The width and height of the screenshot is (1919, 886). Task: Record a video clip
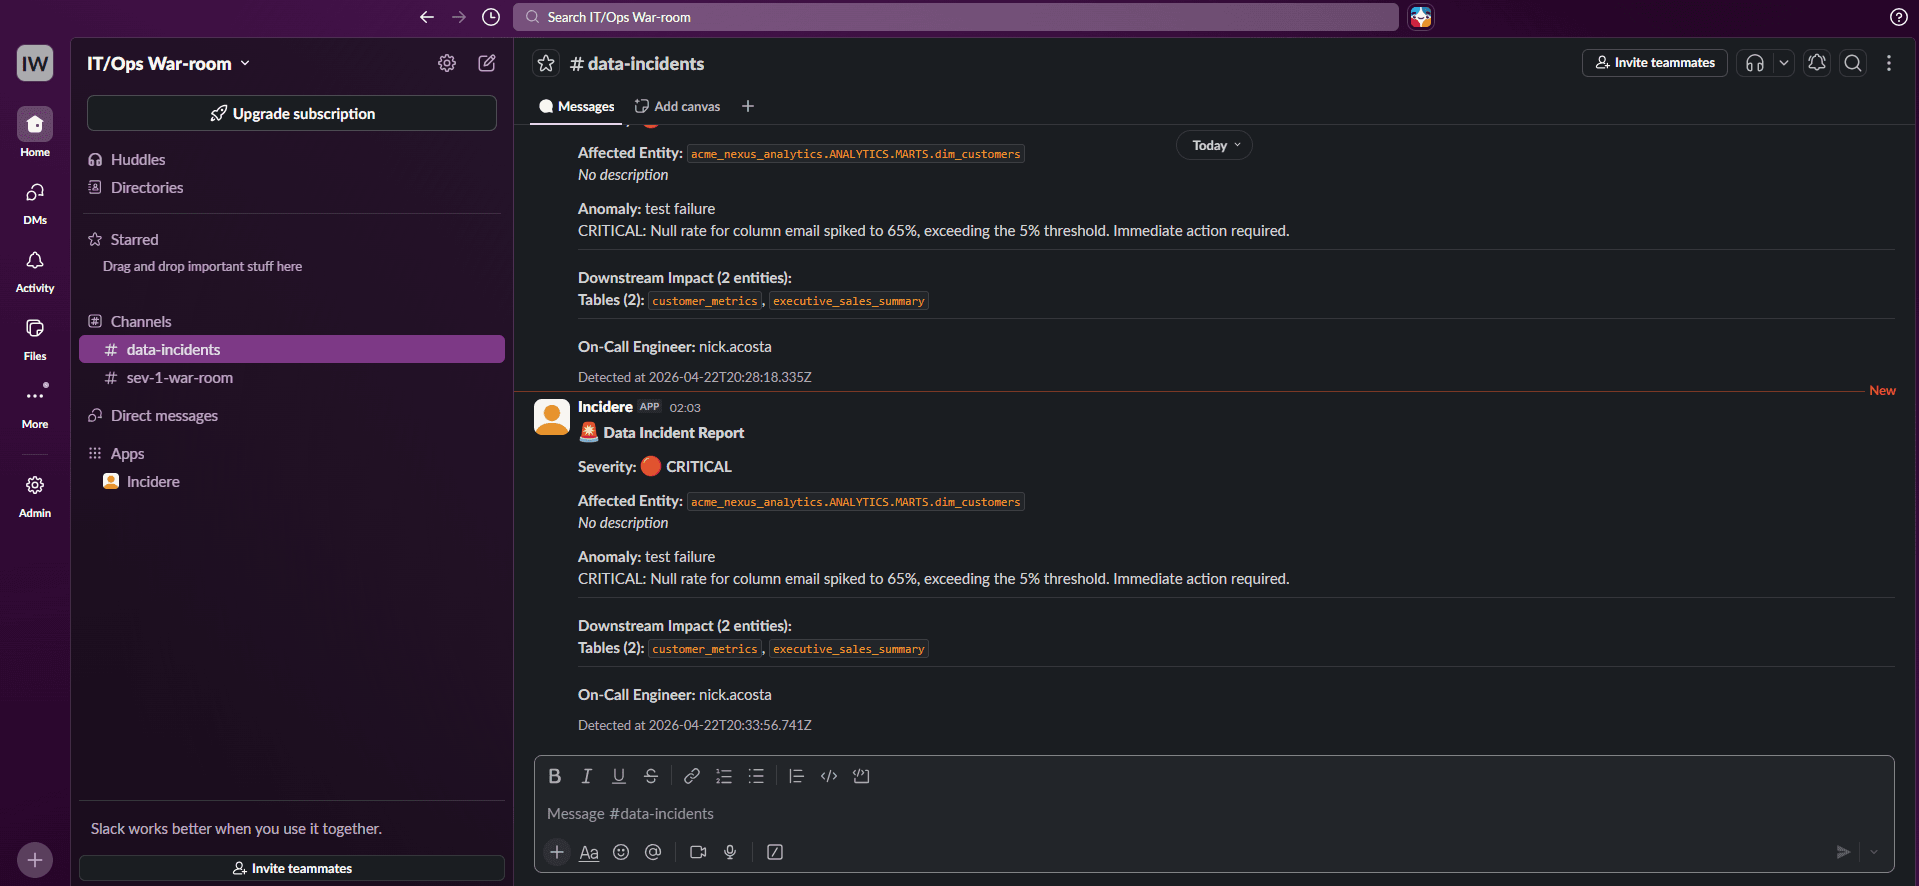(698, 852)
